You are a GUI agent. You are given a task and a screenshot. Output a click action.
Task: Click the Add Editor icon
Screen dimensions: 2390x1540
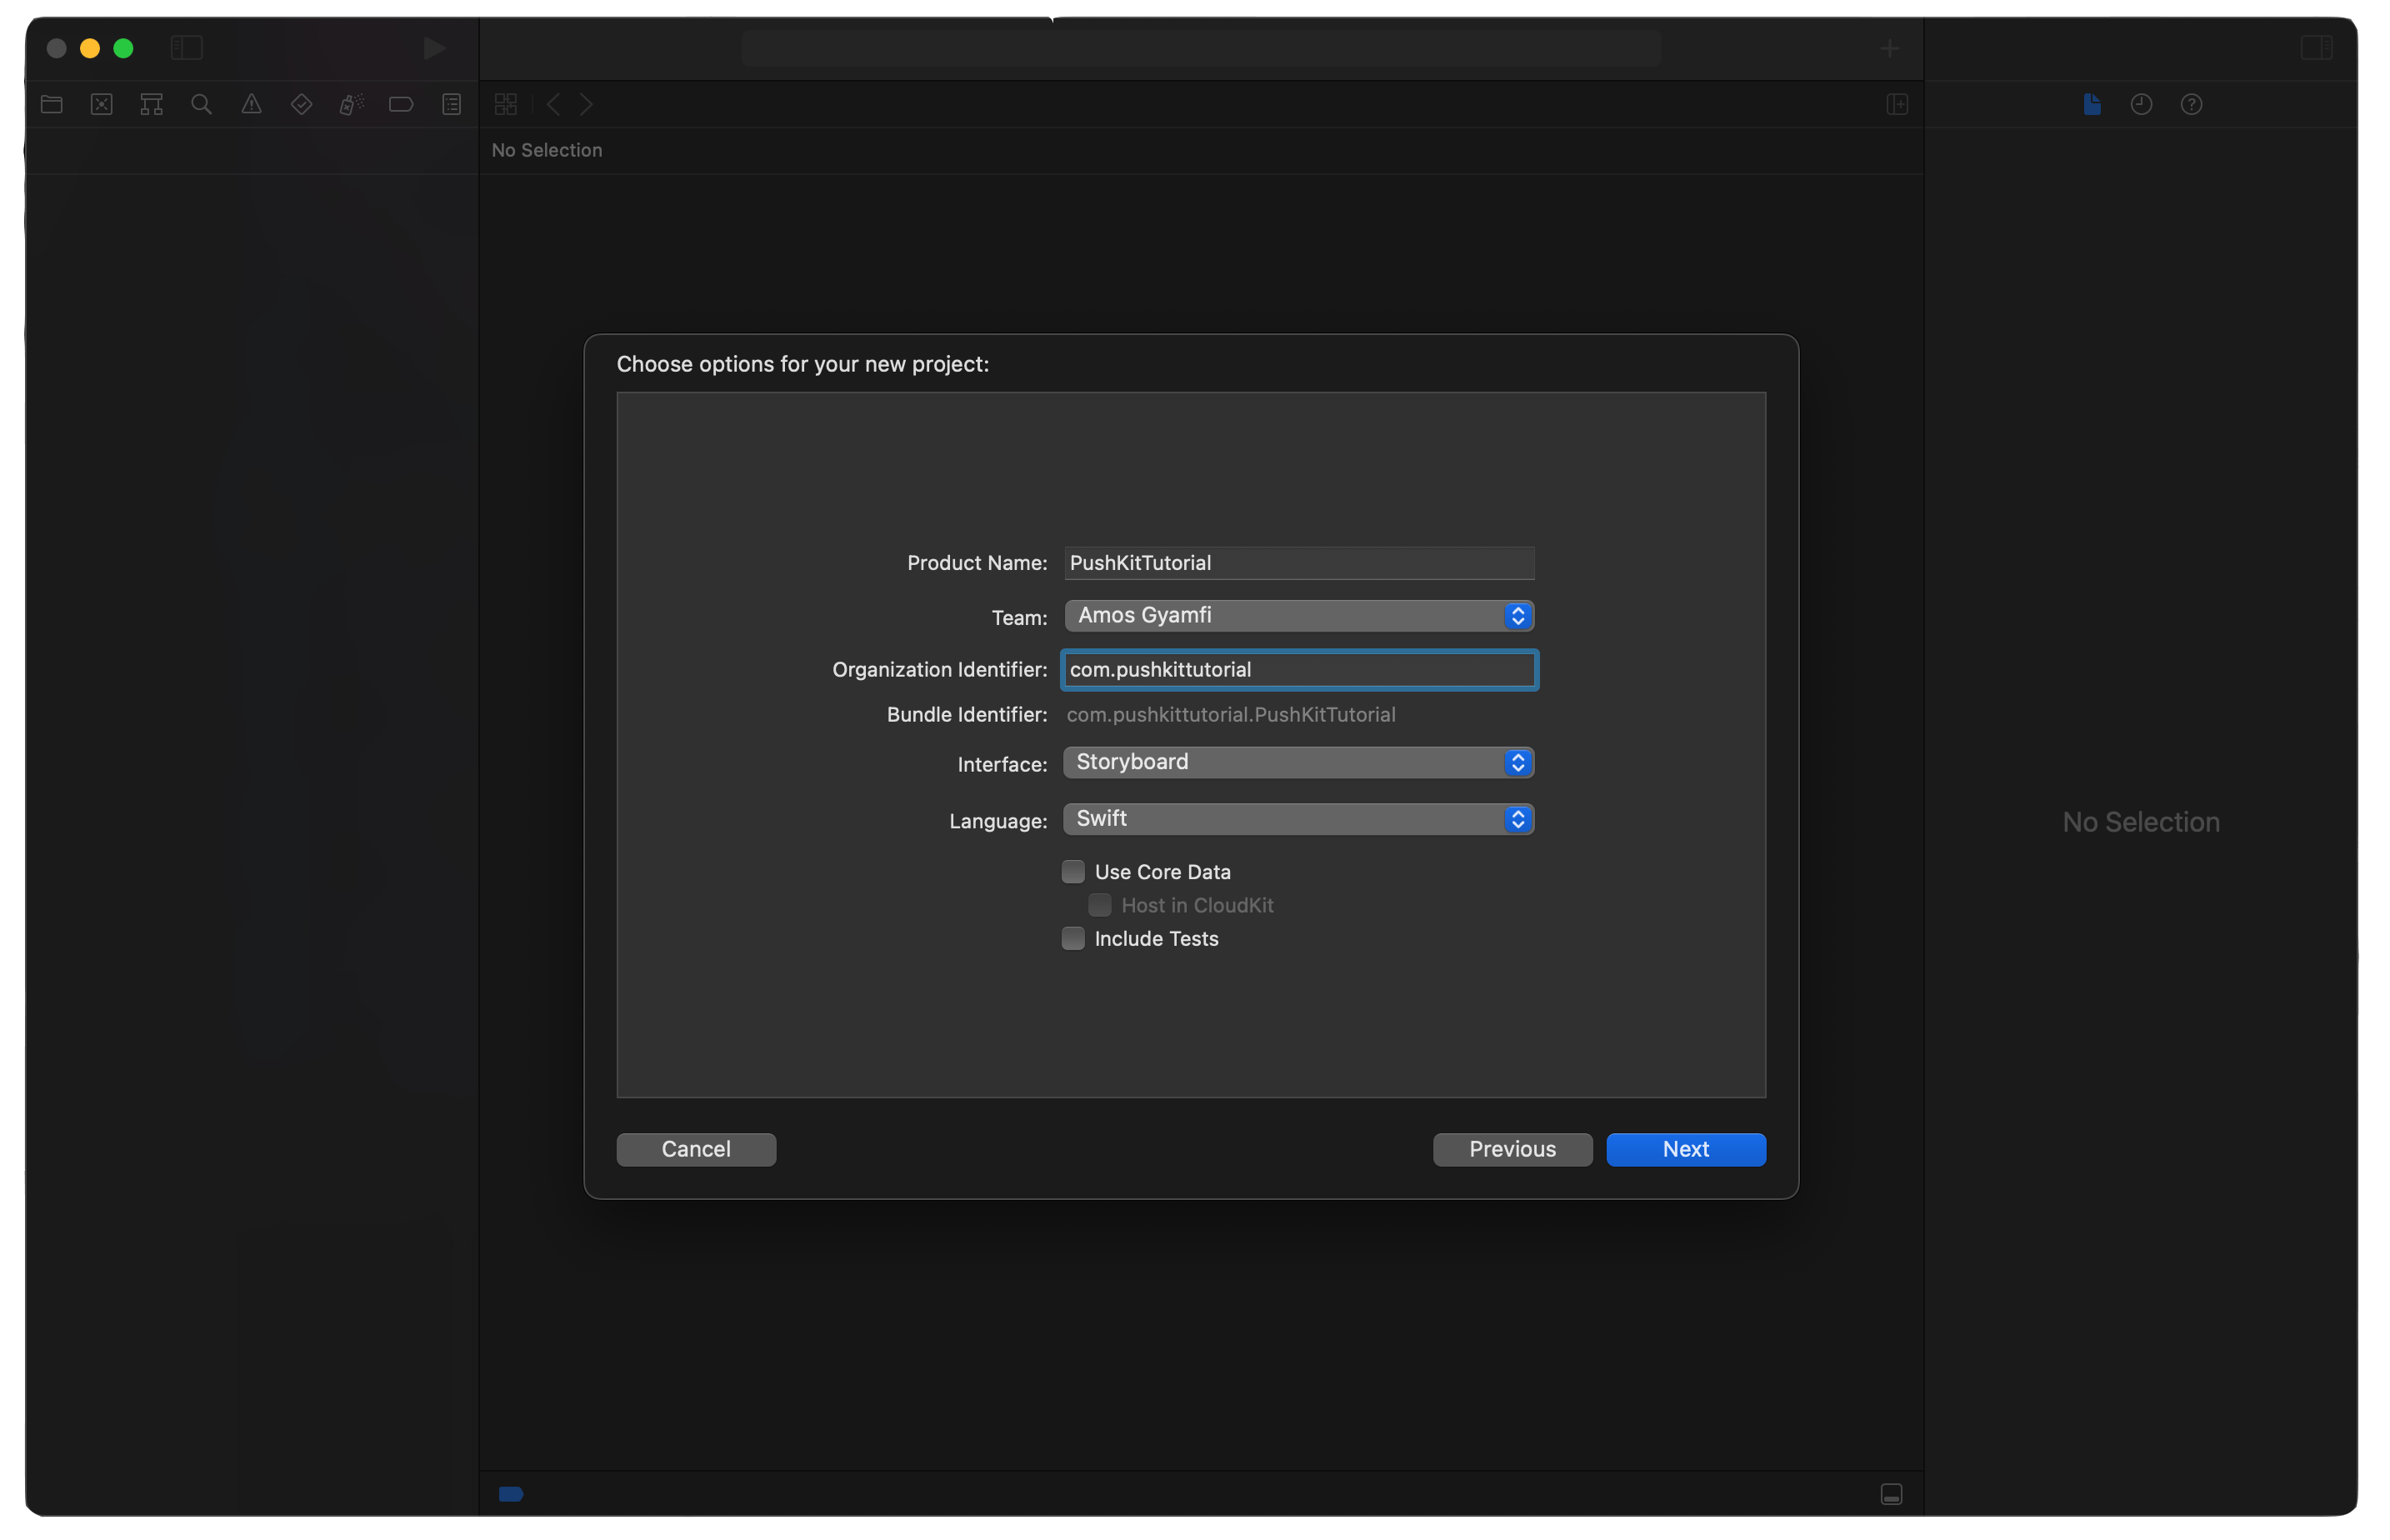pyautogui.click(x=1897, y=104)
